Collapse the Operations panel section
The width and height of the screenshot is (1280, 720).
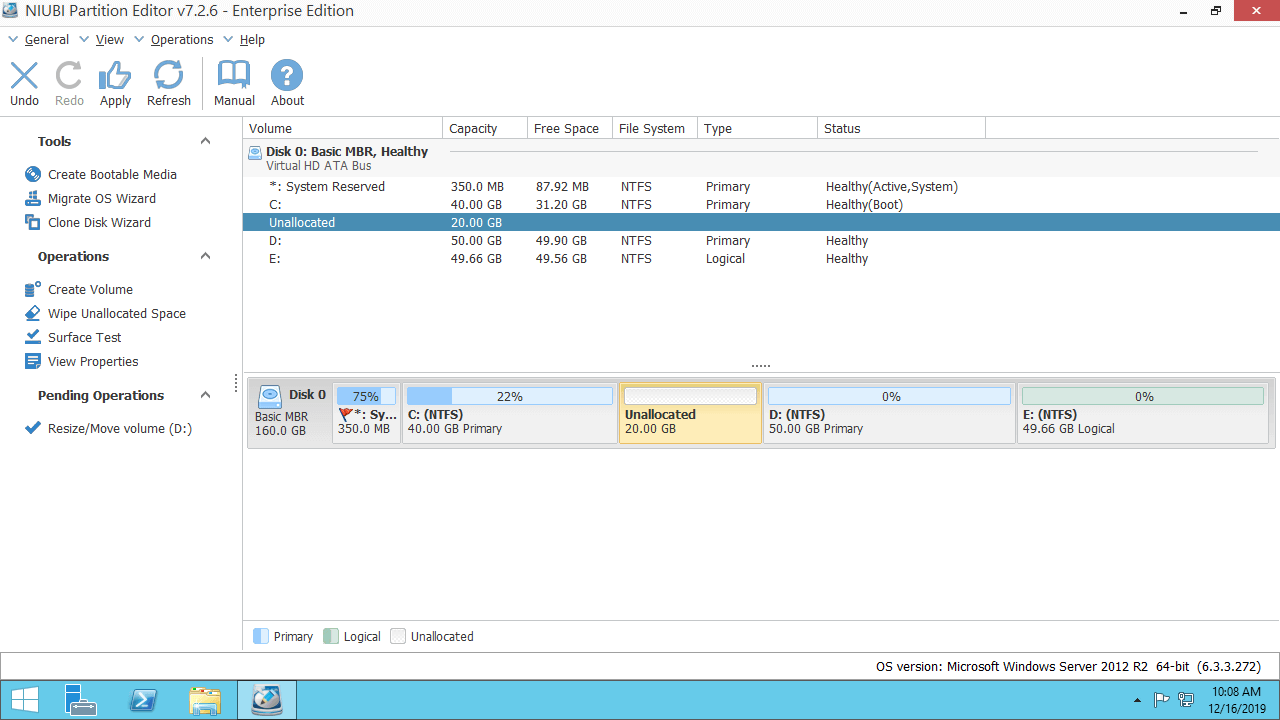tap(206, 256)
